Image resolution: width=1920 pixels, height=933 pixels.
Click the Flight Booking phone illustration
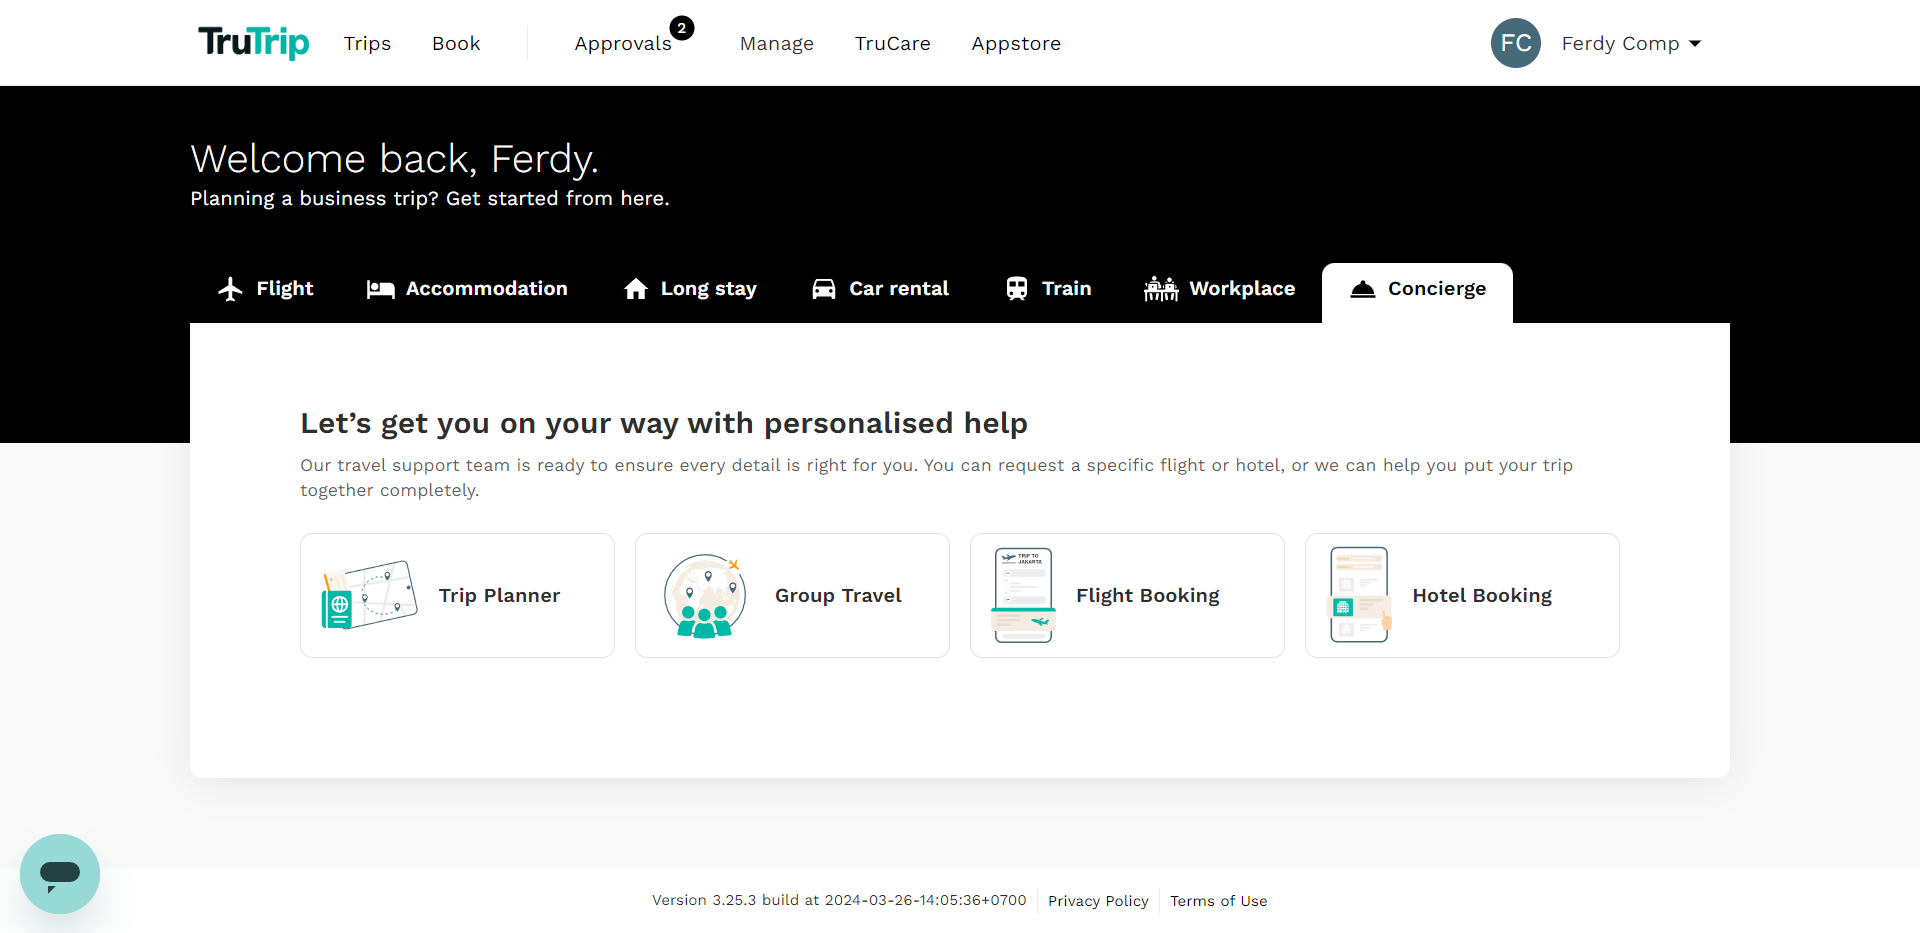point(1024,595)
